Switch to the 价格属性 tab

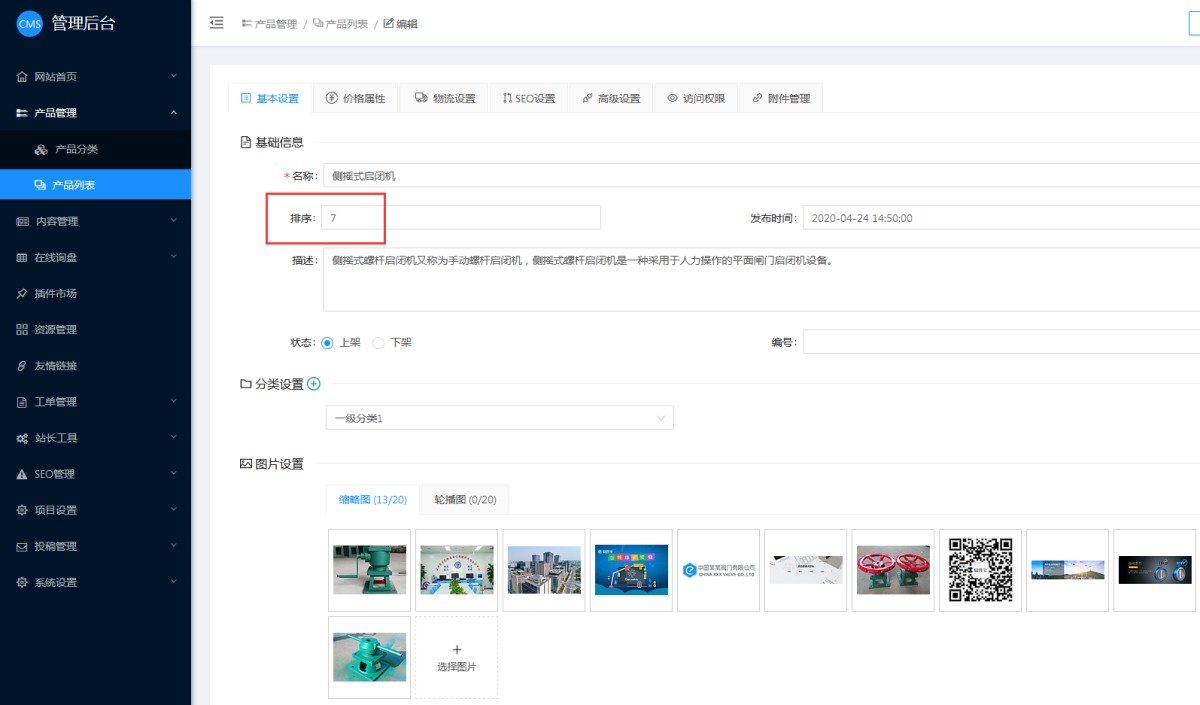(355, 98)
